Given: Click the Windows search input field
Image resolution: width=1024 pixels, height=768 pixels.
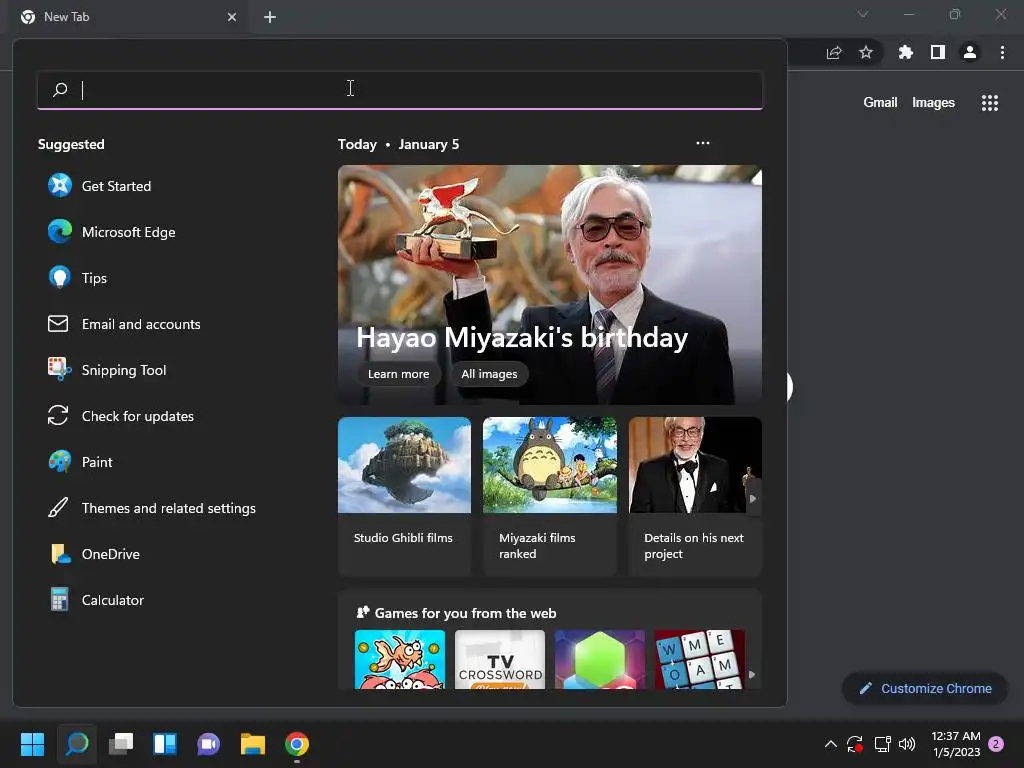Looking at the screenshot, I should [400, 89].
